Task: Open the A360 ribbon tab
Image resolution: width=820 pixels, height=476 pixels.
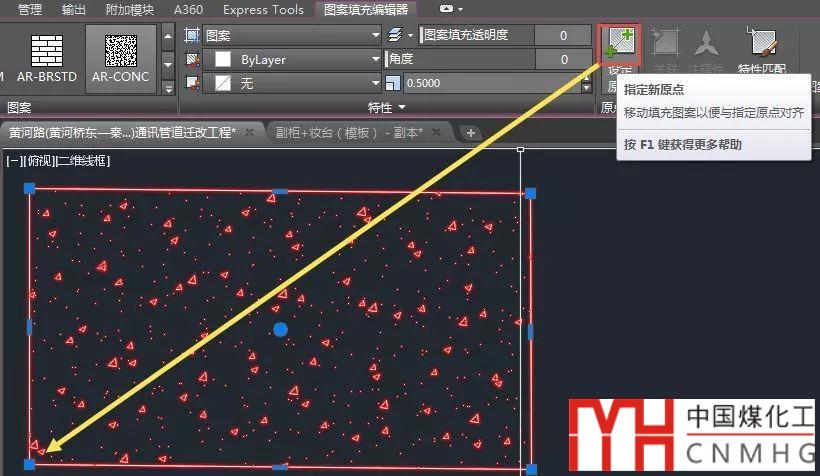Action: pyautogui.click(x=188, y=9)
